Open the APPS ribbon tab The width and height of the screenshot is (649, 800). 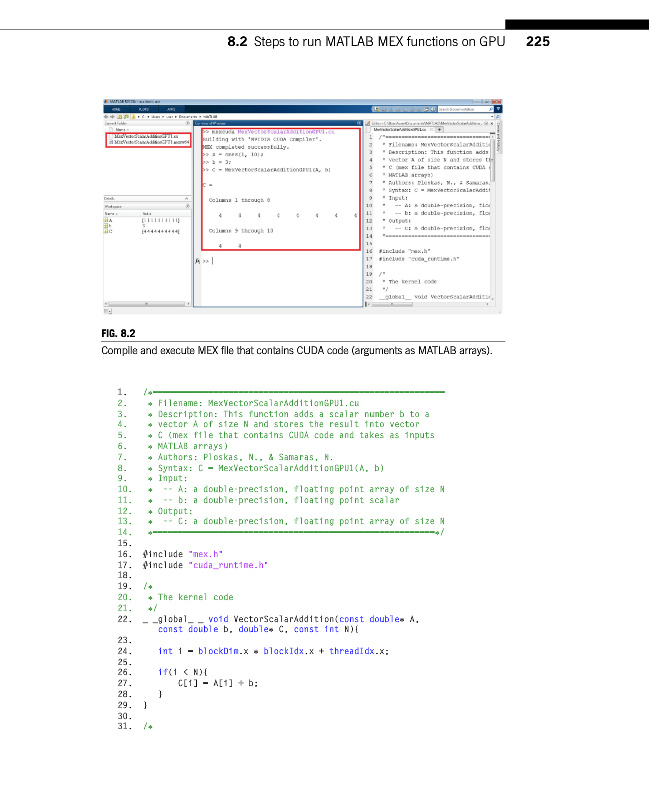171,108
